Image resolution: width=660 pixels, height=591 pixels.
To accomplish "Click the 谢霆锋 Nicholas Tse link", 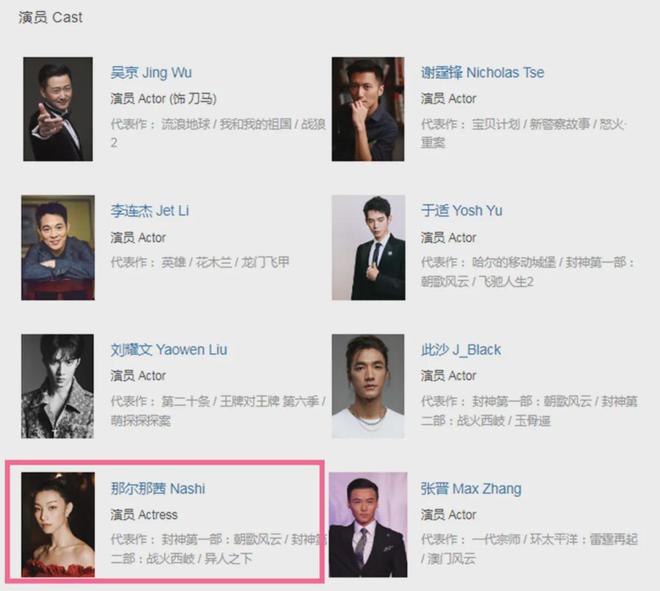I will click(482, 72).
